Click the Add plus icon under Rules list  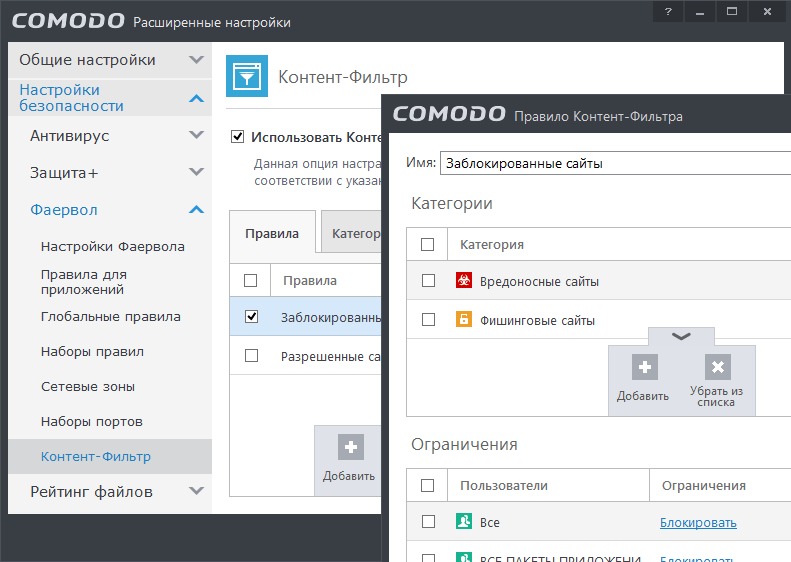point(351,447)
